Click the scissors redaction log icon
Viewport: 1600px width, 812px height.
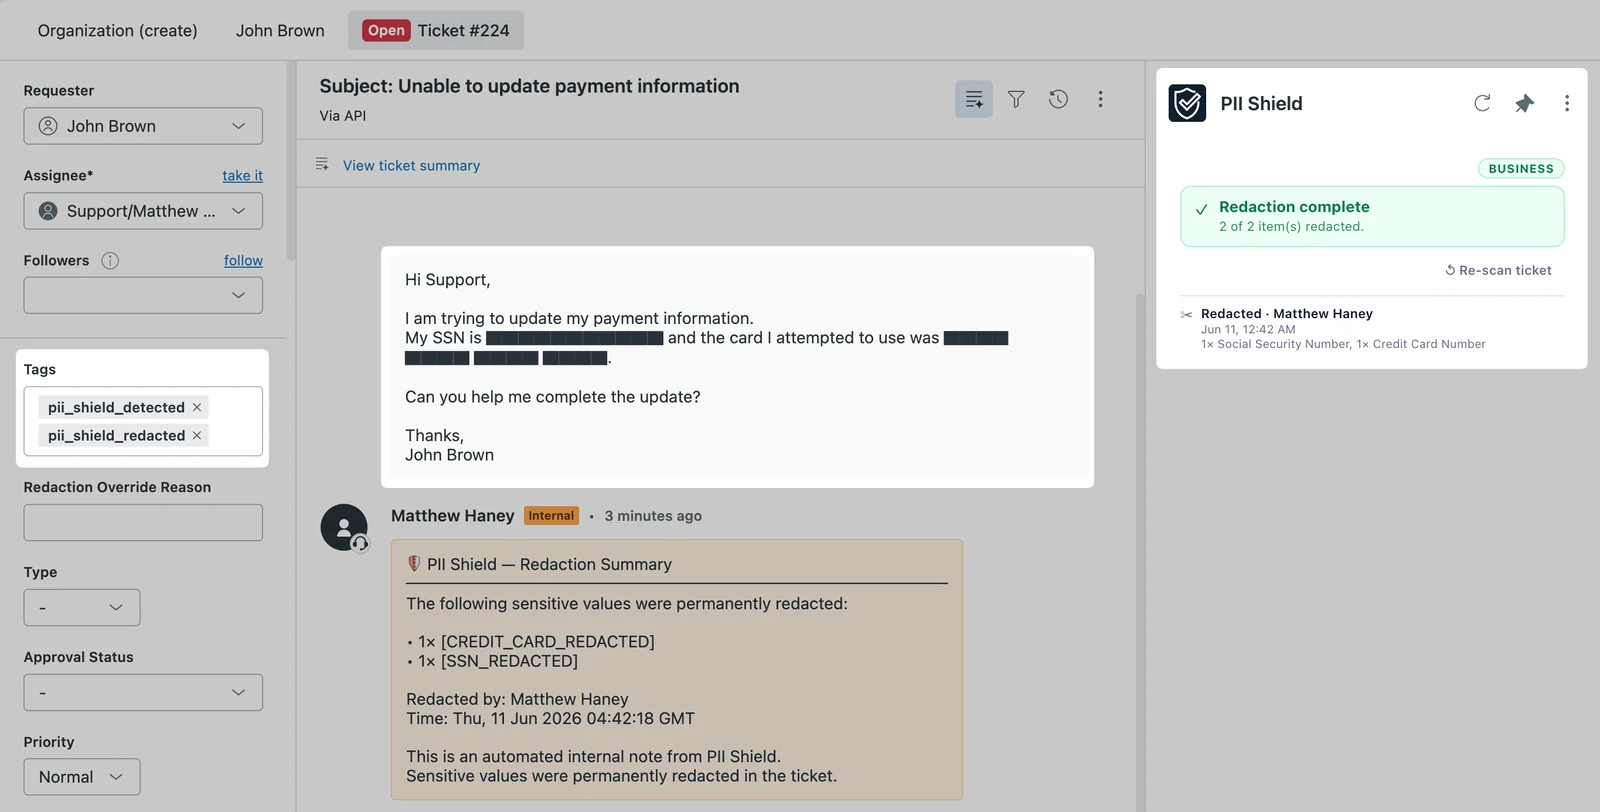coord(1186,314)
